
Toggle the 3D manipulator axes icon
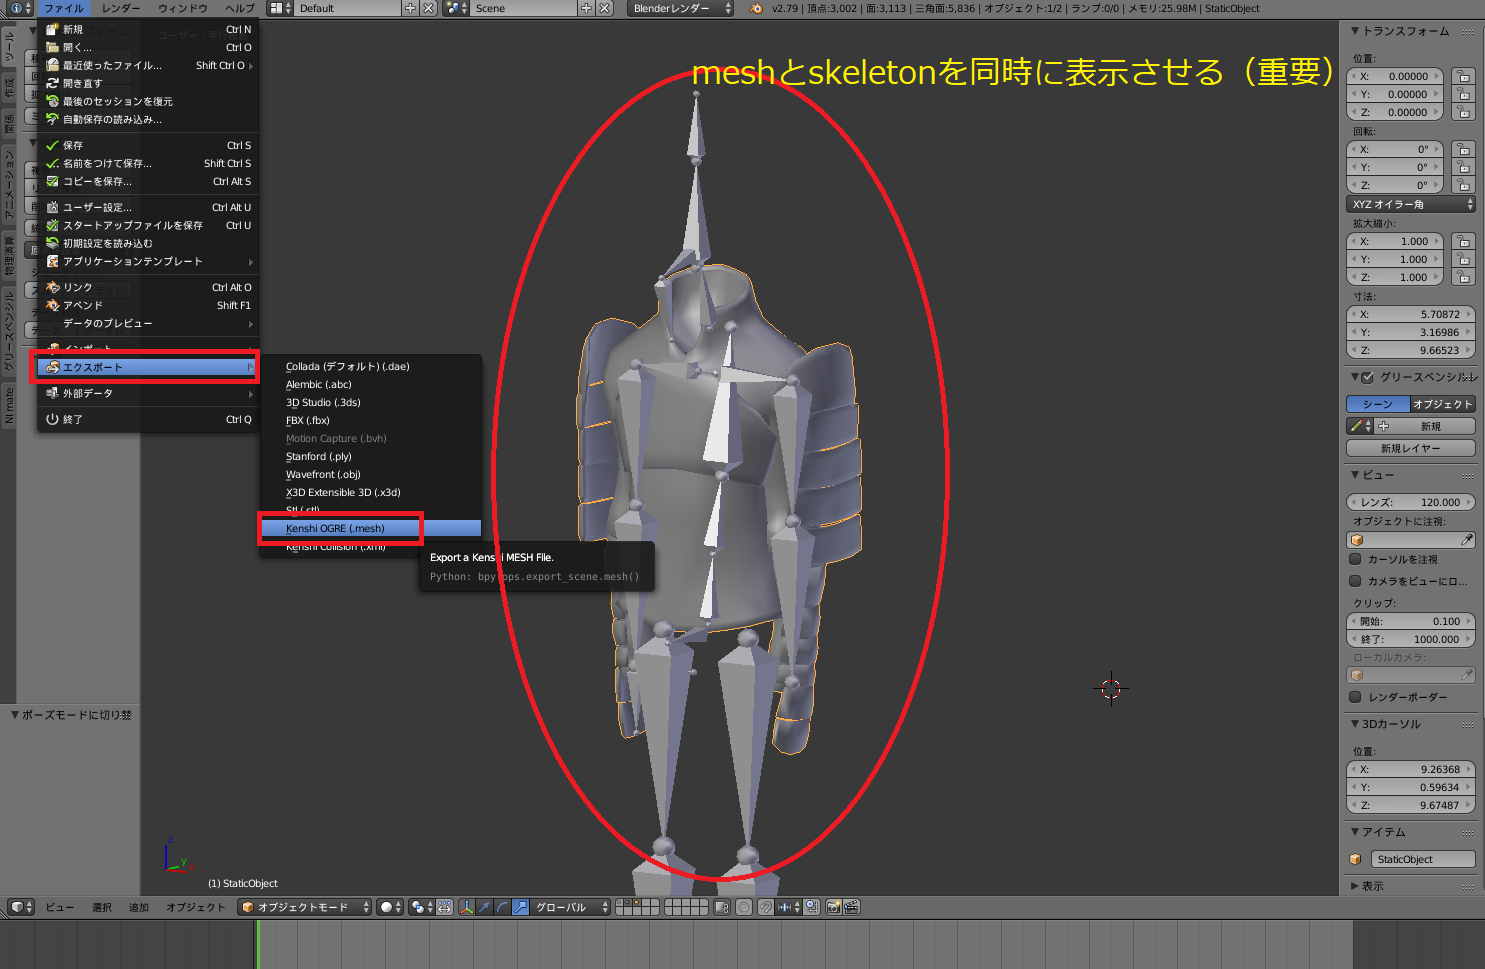(467, 907)
